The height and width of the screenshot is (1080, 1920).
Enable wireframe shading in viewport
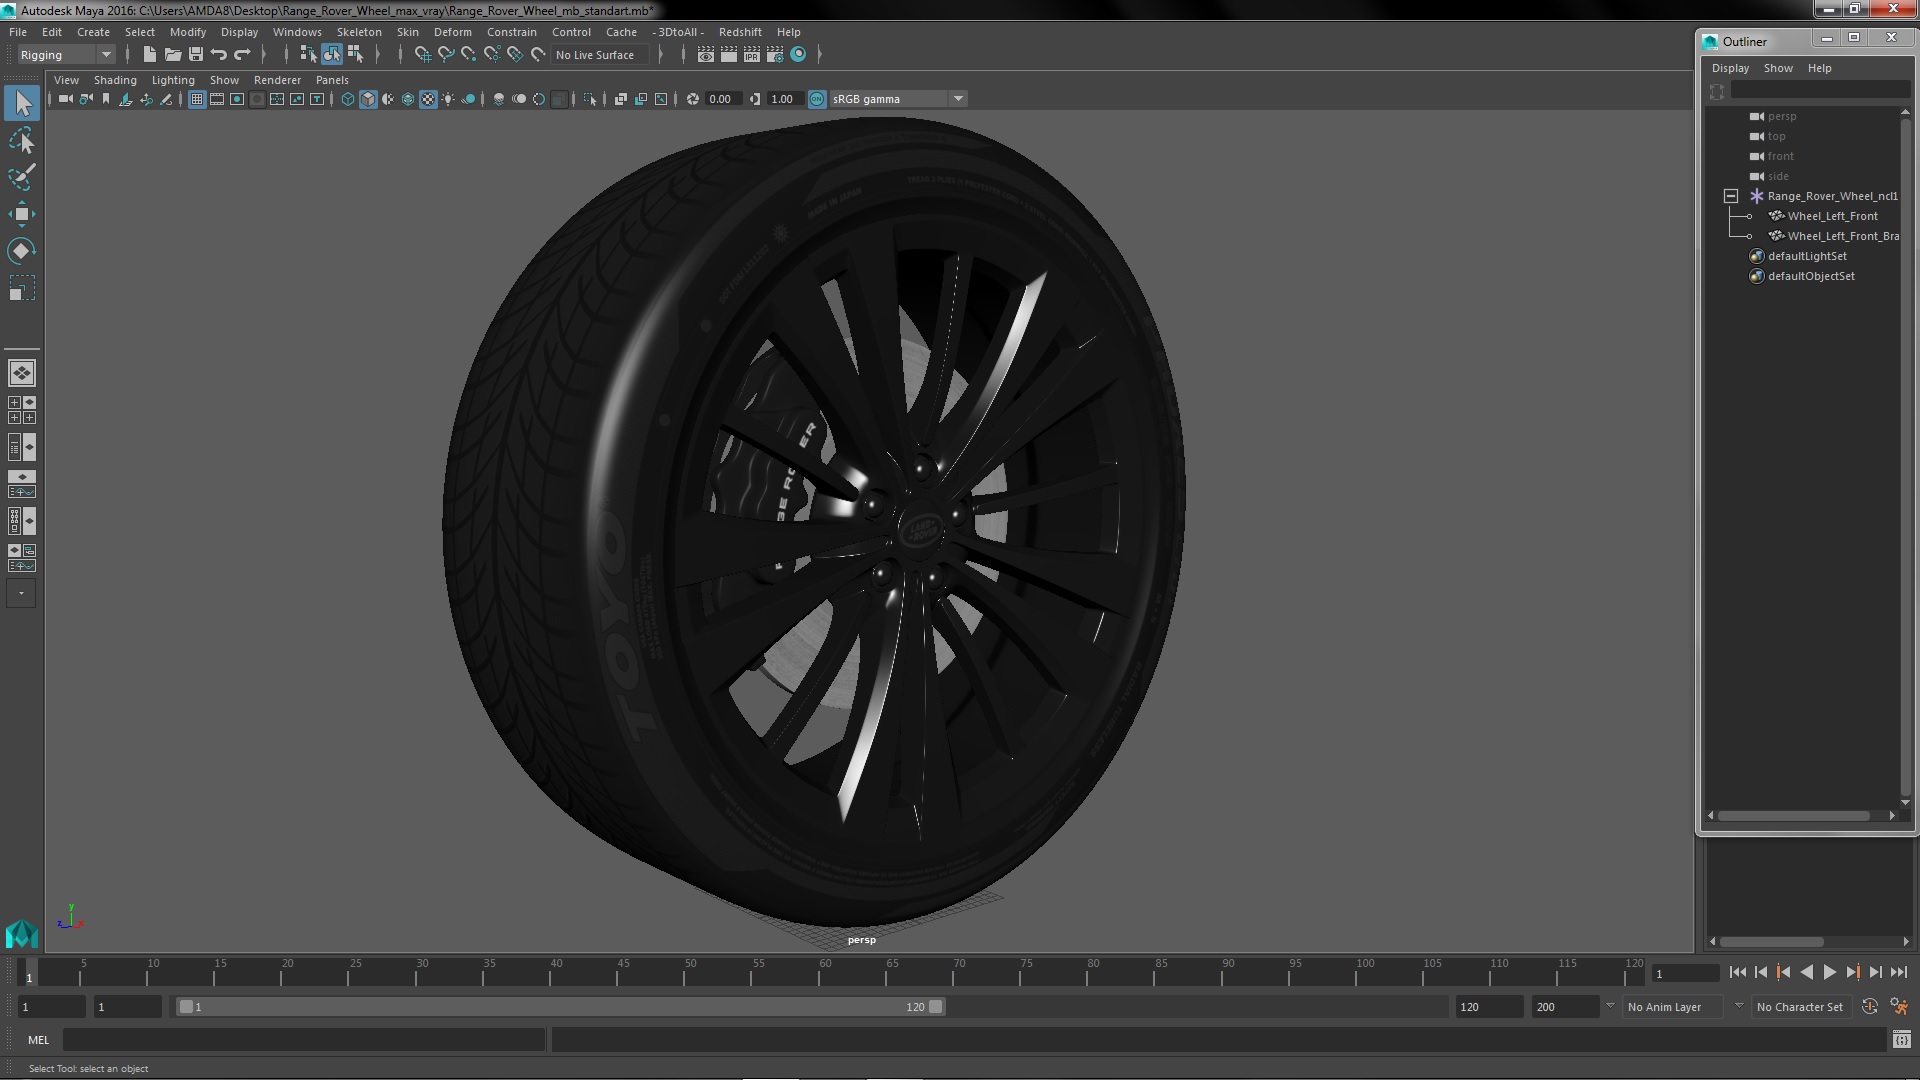pyautogui.click(x=348, y=99)
